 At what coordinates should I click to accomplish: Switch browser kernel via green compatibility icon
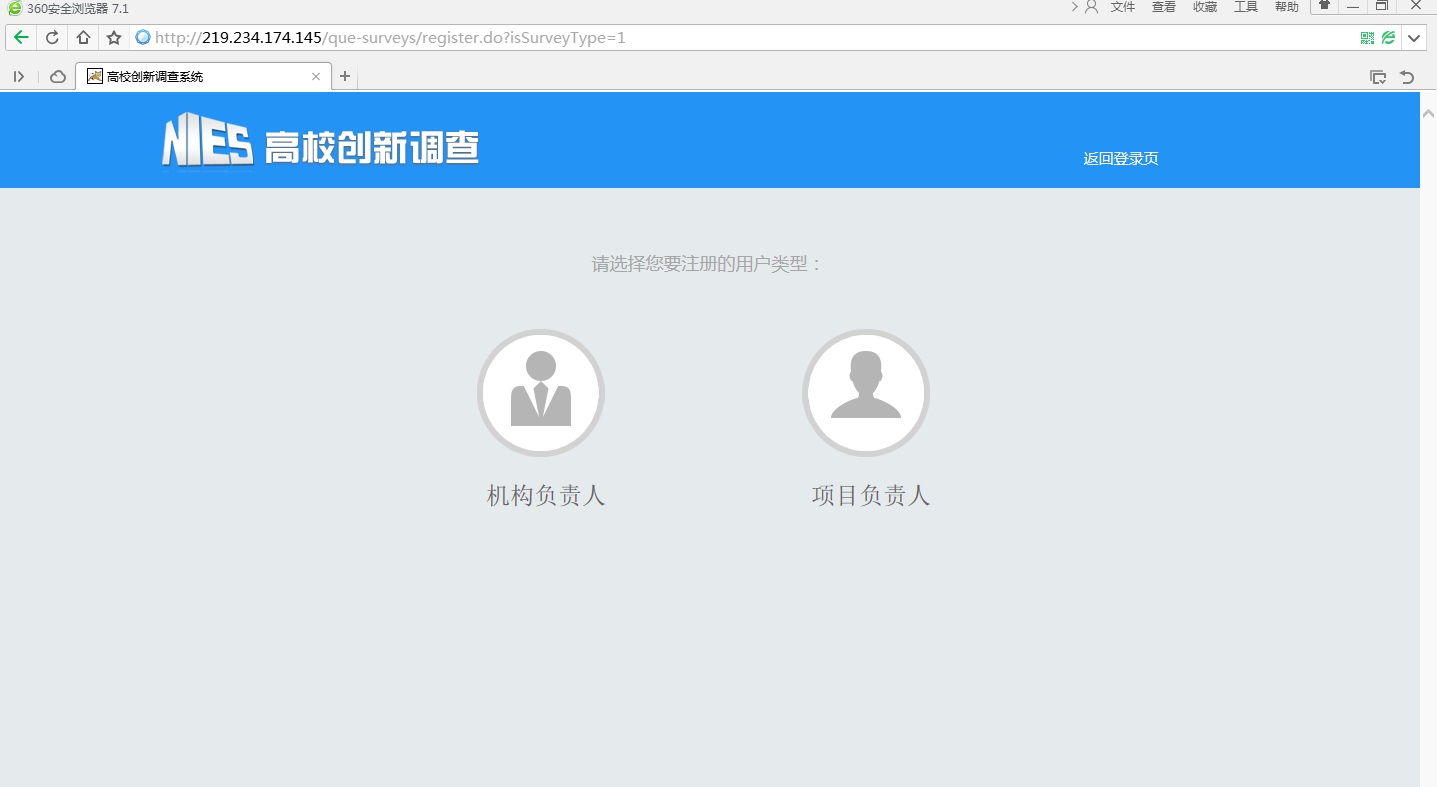(1388, 37)
